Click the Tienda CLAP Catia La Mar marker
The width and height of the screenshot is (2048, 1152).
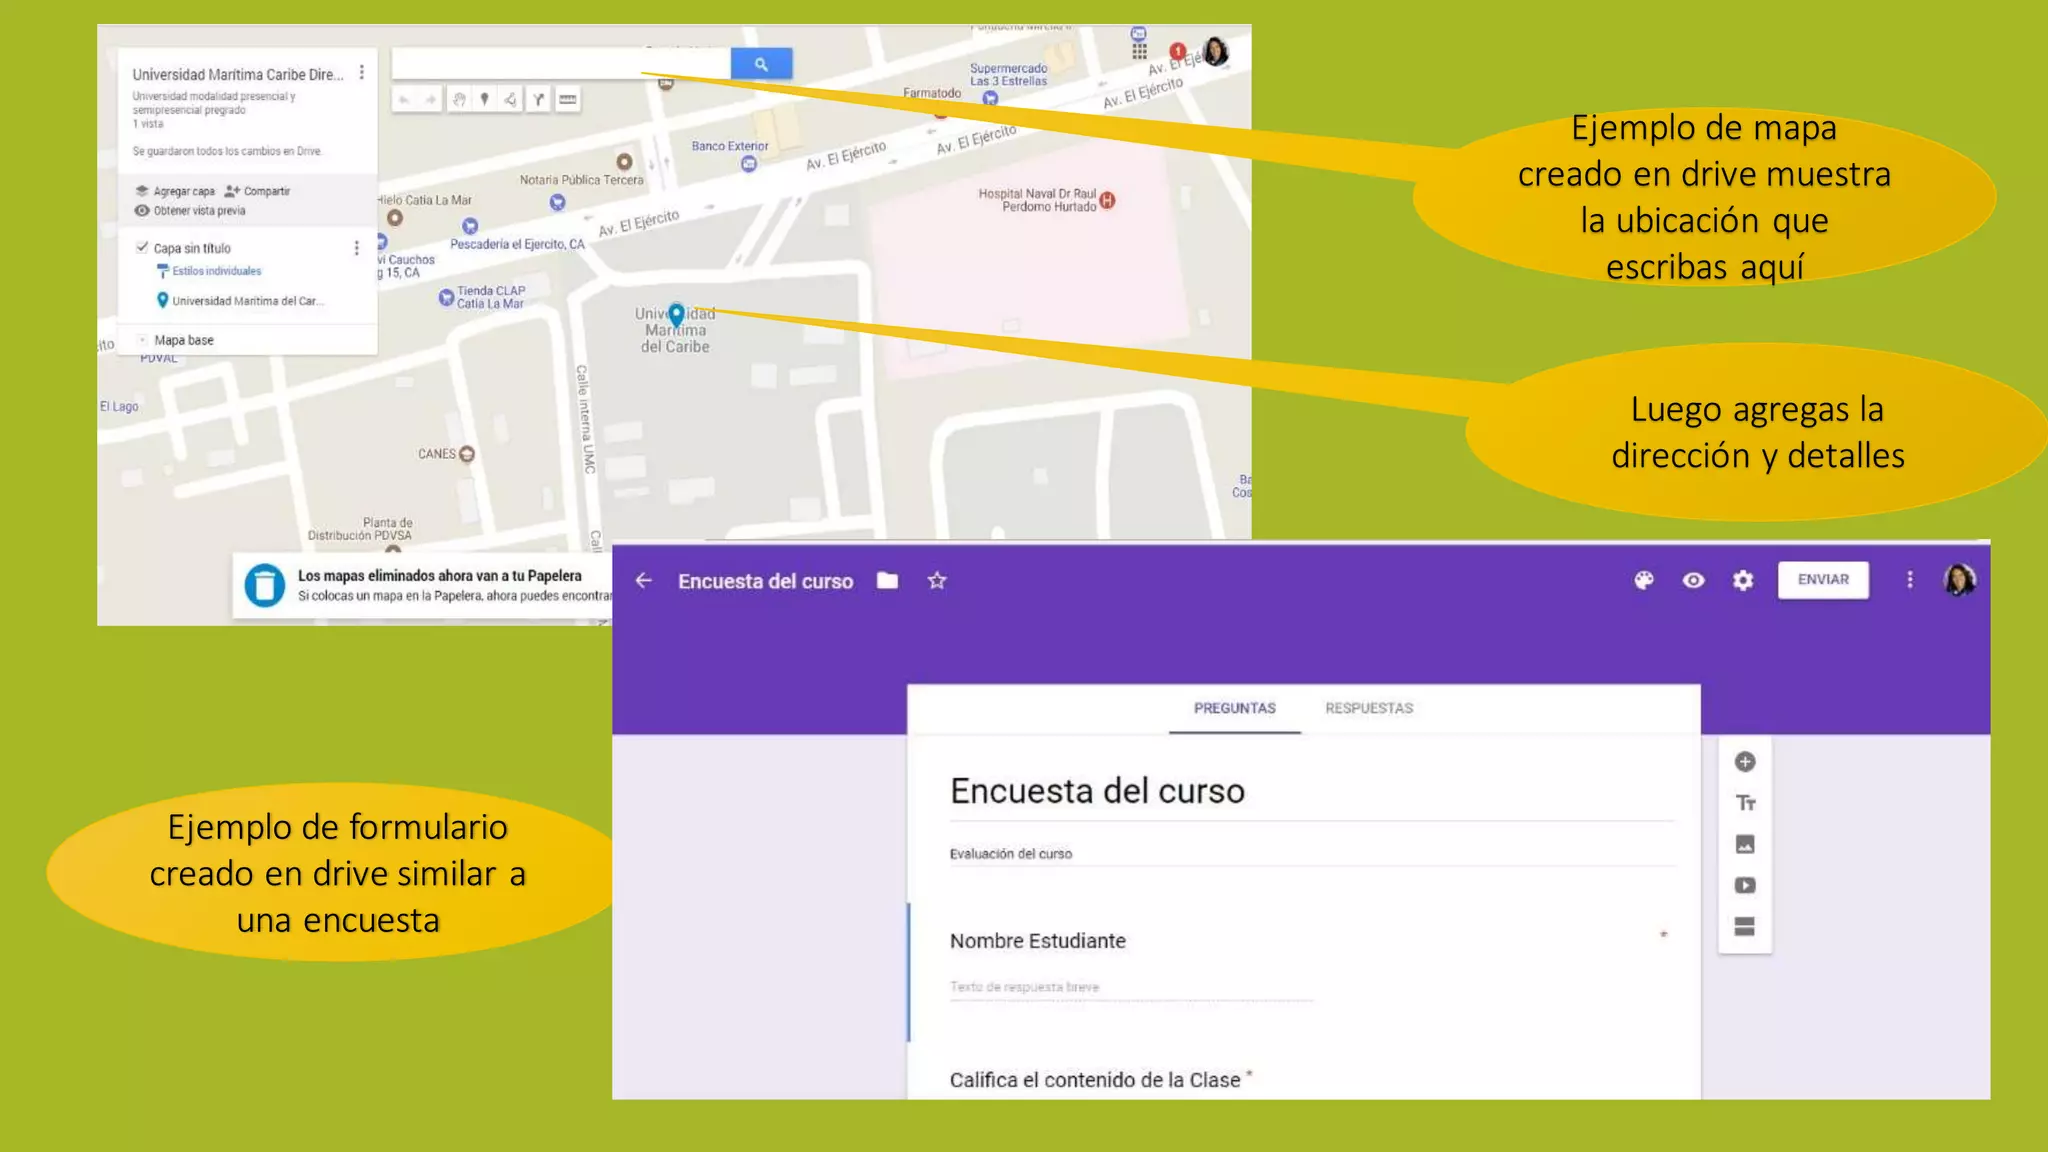(447, 297)
